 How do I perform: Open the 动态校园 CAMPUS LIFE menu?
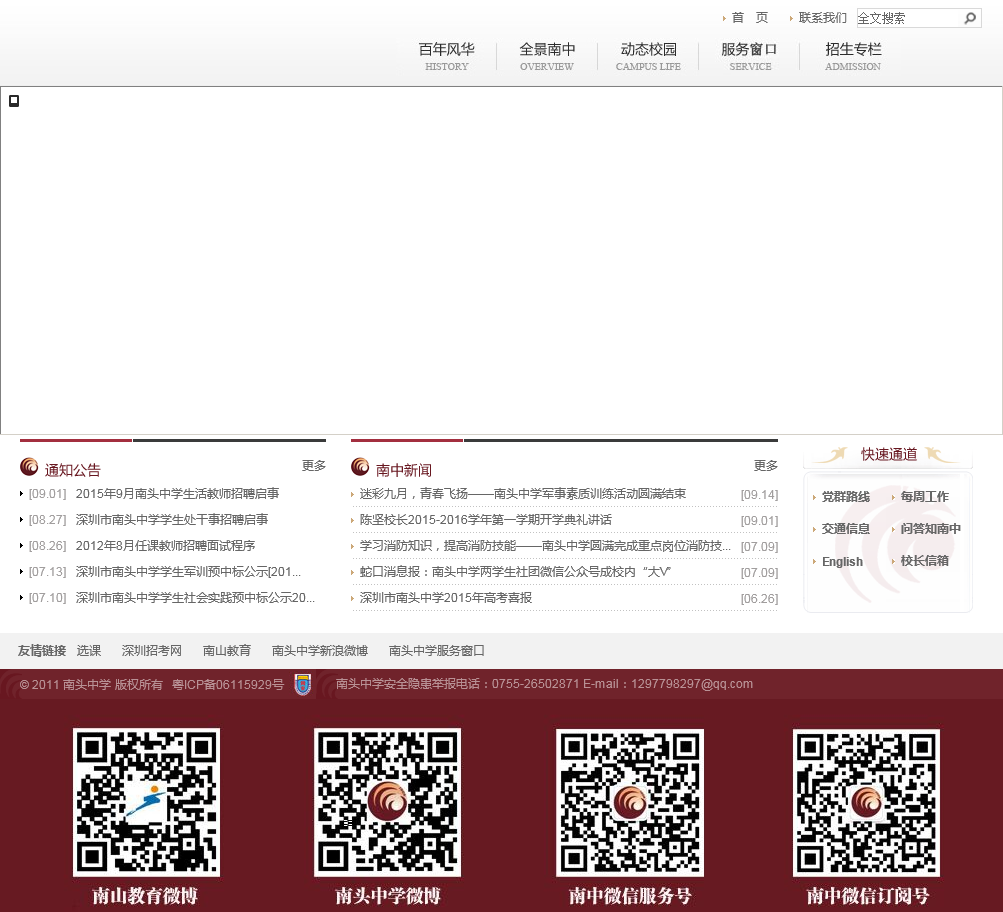[648, 56]
